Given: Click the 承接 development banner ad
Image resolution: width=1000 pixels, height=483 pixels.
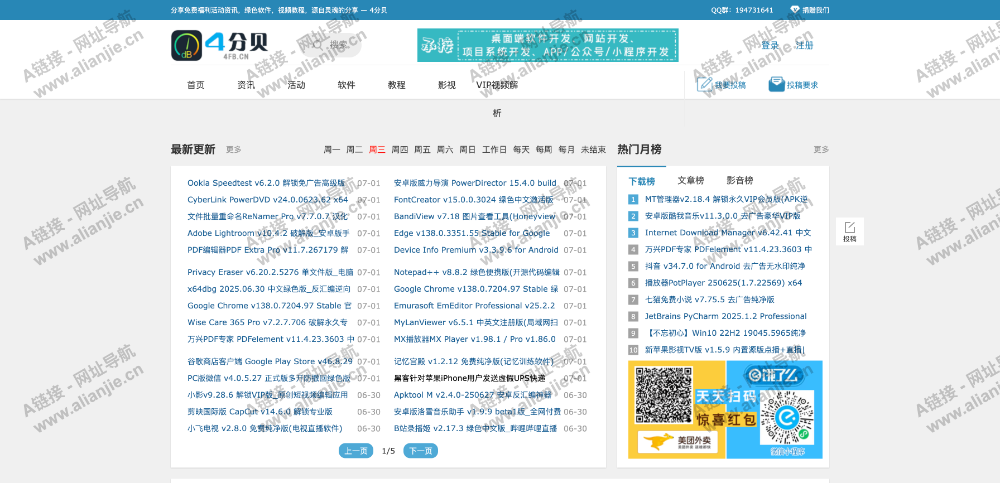Looking at the screenshot, I should 548,45.
